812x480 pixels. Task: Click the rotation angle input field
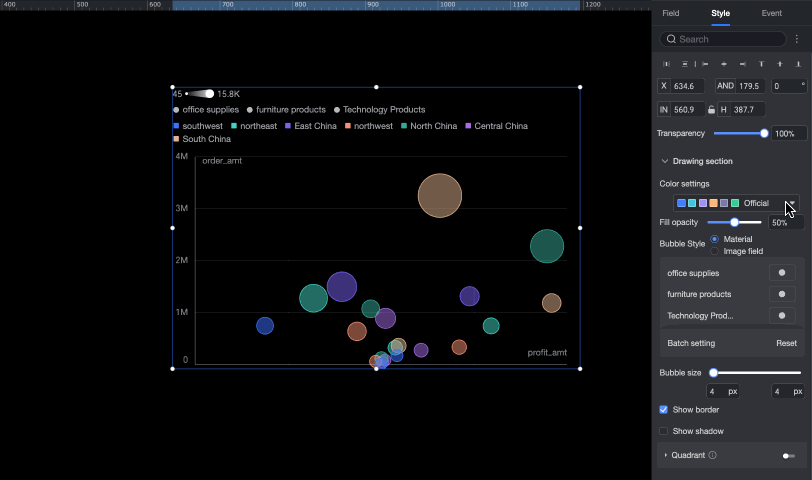789,86
